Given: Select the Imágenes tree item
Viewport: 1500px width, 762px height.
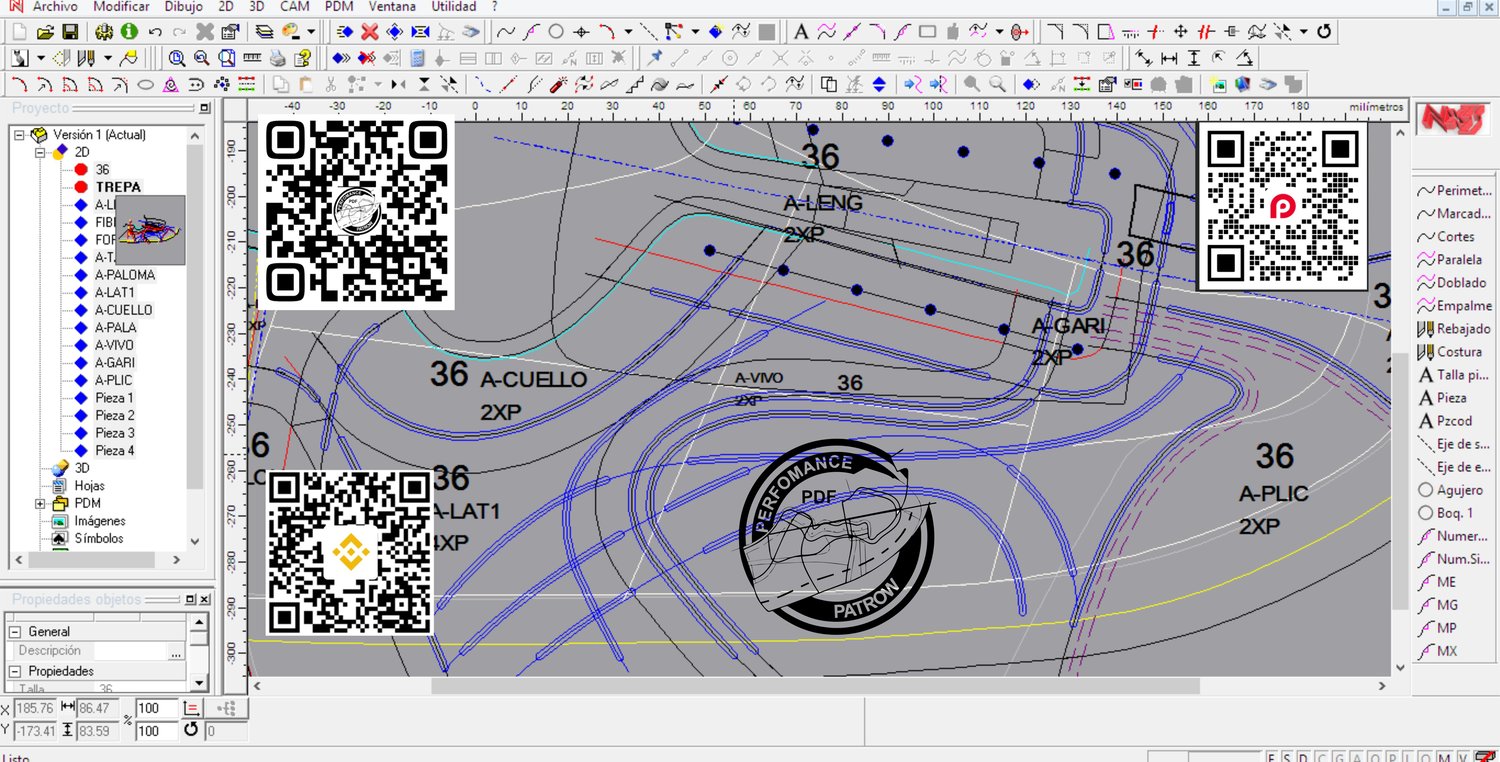Looking at the screenshot, I should tap(100, 521).
